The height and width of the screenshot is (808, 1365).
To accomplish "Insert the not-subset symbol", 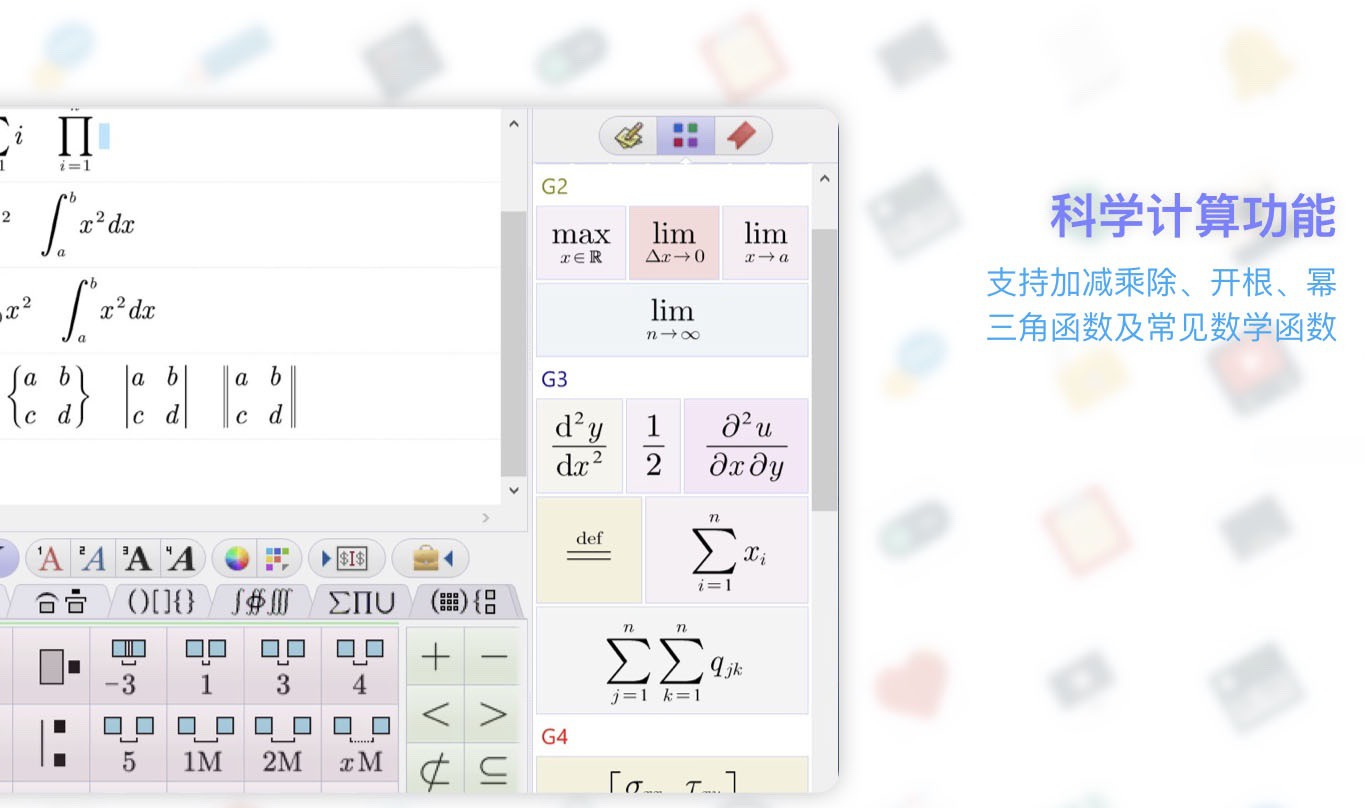I will [x=435, y=769].
